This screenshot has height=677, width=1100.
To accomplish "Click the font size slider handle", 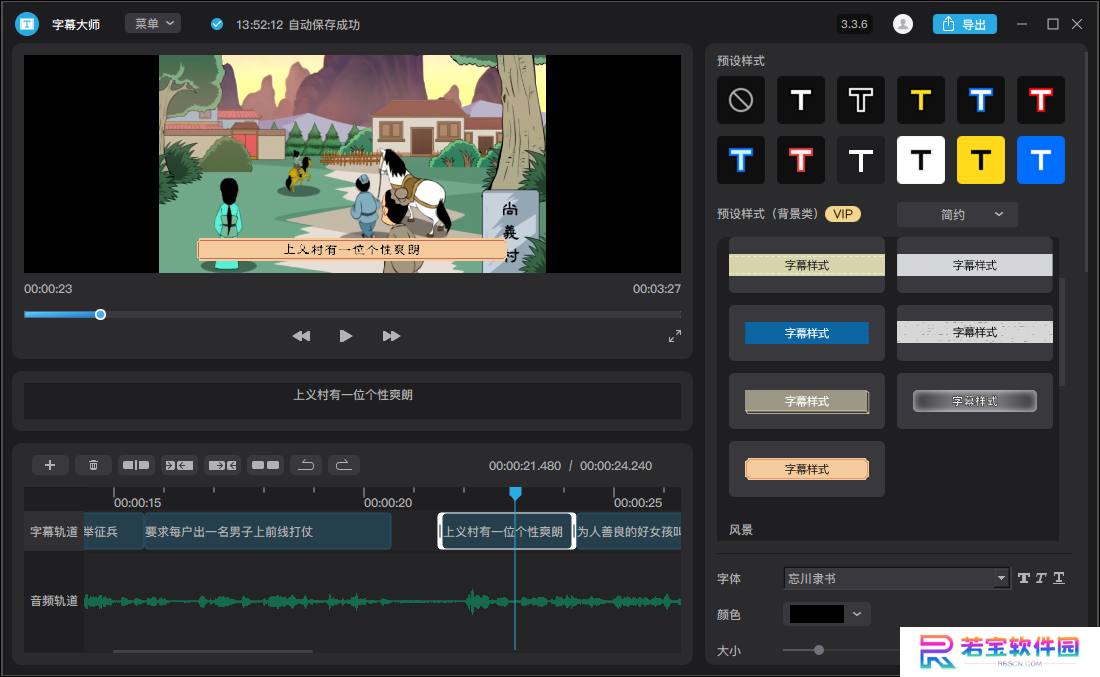I will coord(819,650).
